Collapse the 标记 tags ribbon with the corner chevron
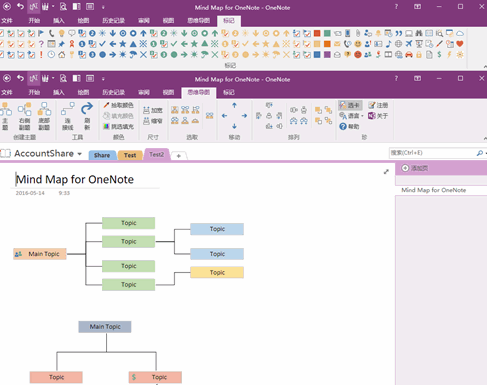 (485, 67)
